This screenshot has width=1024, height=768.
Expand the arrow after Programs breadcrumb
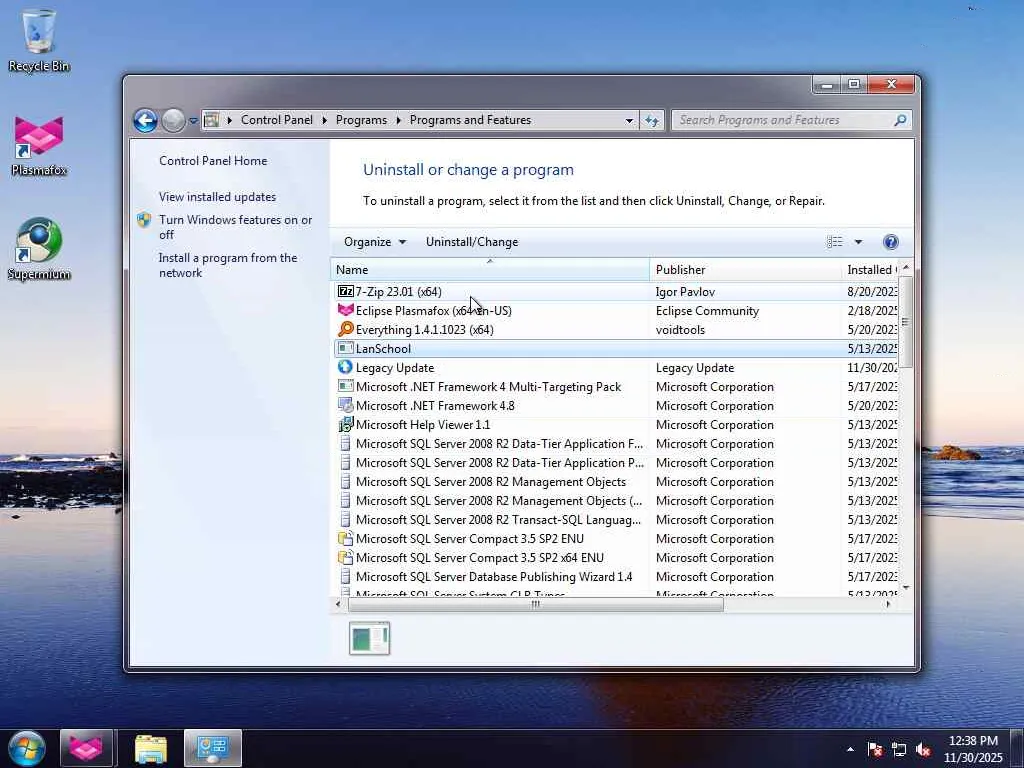398,120
